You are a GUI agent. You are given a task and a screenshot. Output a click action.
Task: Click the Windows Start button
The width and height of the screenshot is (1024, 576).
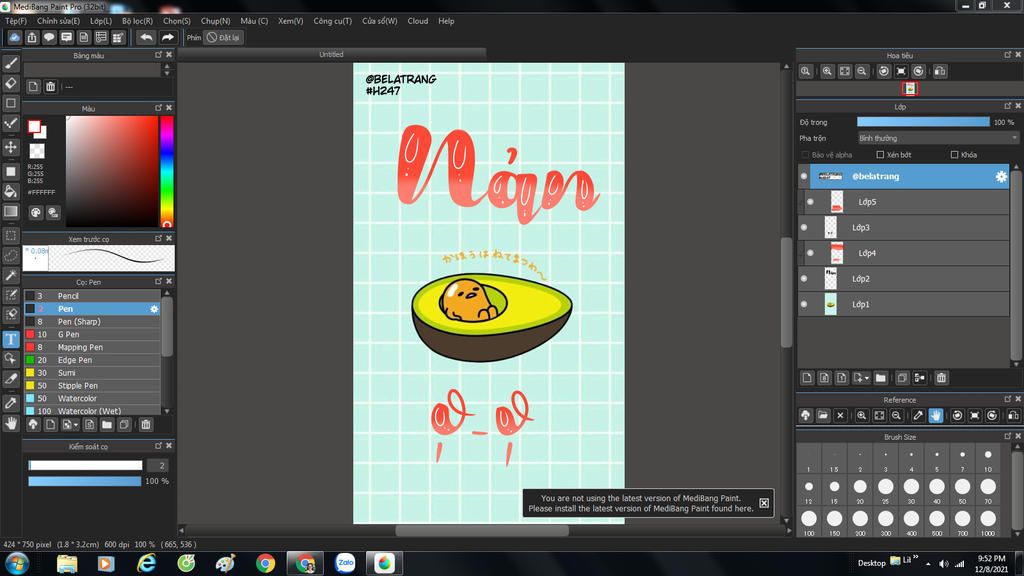[x=16, y=563]
